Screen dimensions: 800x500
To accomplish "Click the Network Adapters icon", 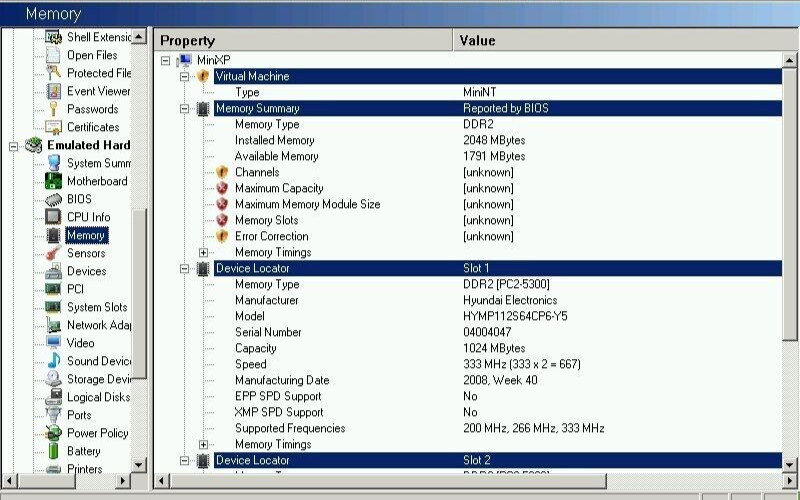I will [53, 325].
